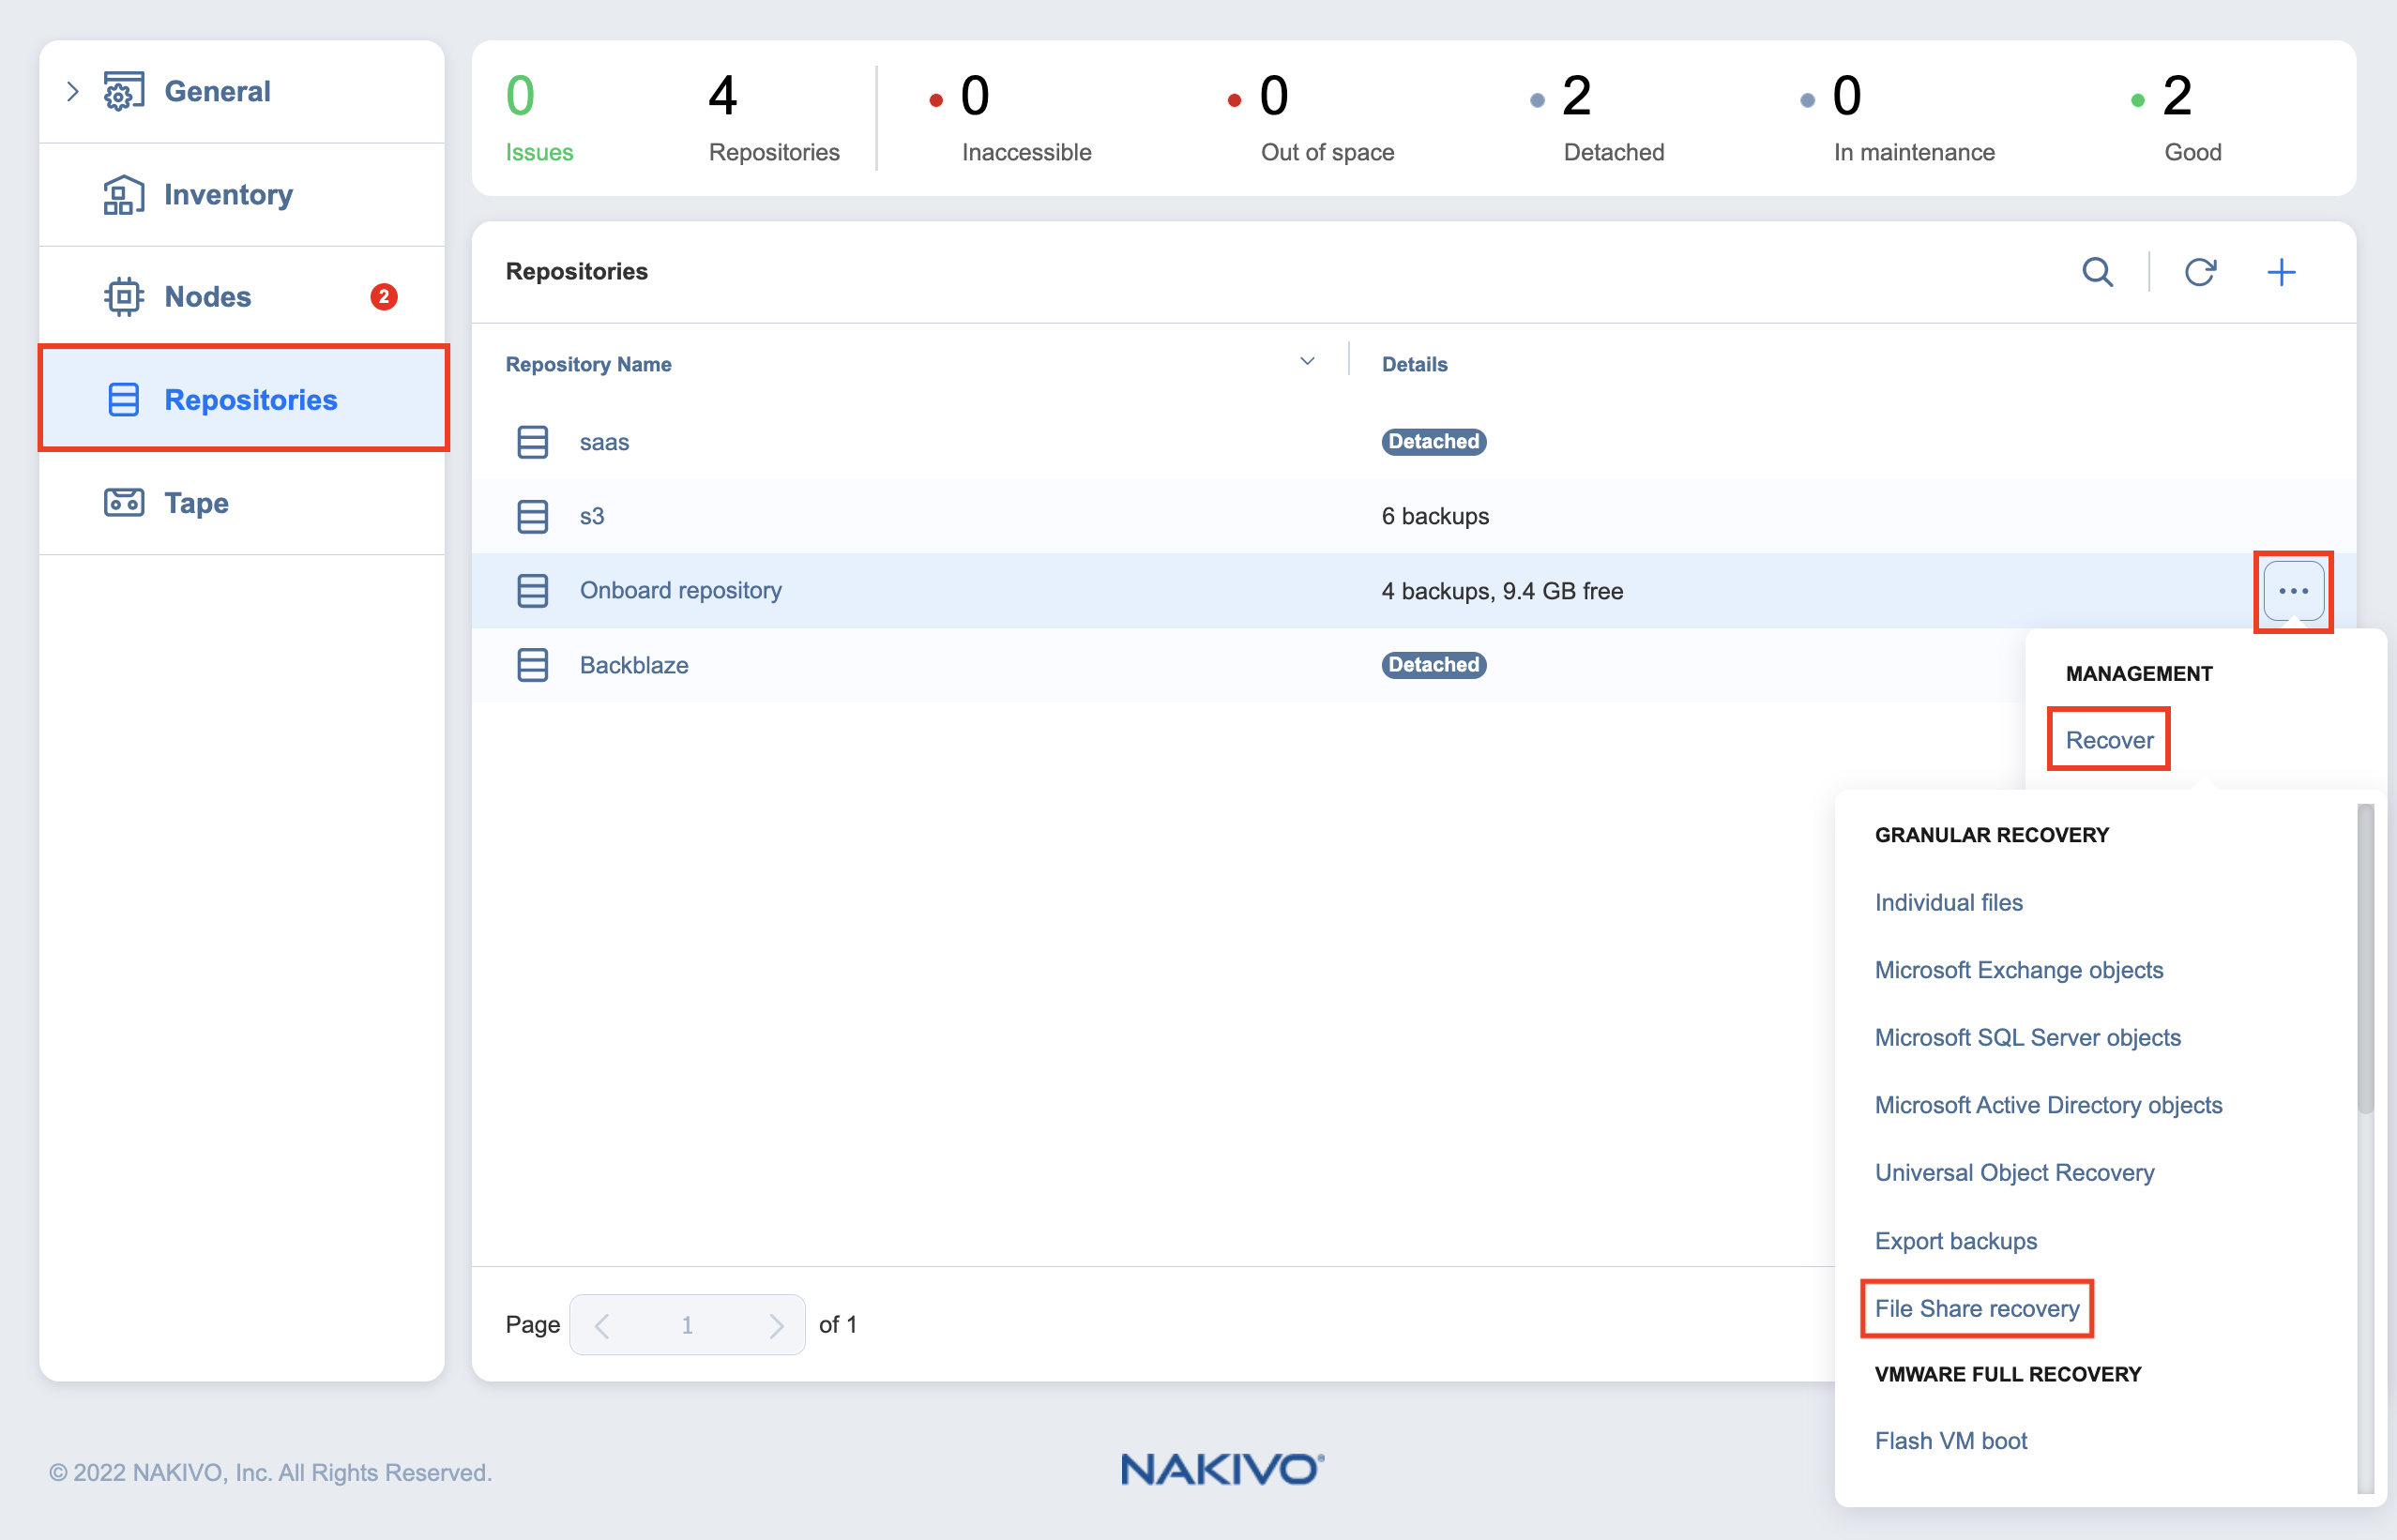The image size is (2397, 1540).
Task: Click the red Nodes notification badge
Action: [384, 297]
